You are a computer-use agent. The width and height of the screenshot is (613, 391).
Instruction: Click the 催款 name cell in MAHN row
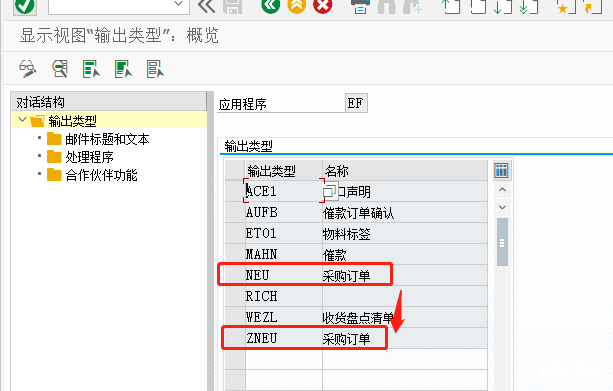(405, 255)
